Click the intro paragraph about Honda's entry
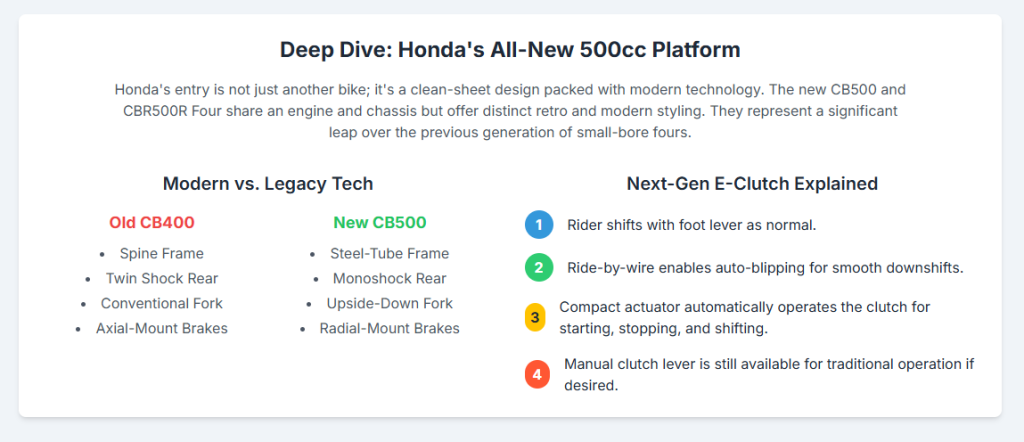 point(509,110)
